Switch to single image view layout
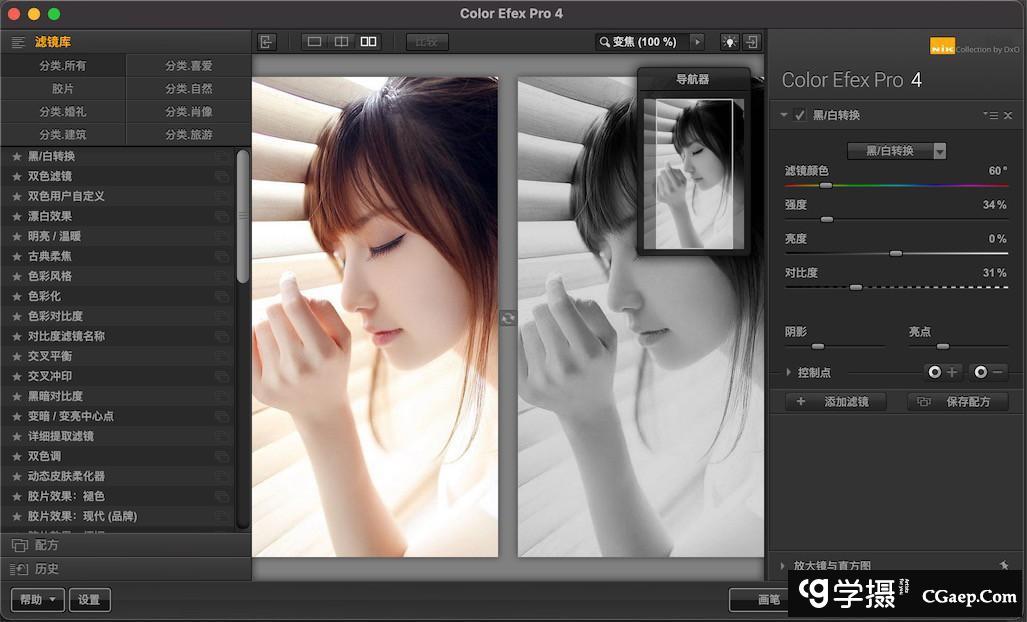 [314, 42]
